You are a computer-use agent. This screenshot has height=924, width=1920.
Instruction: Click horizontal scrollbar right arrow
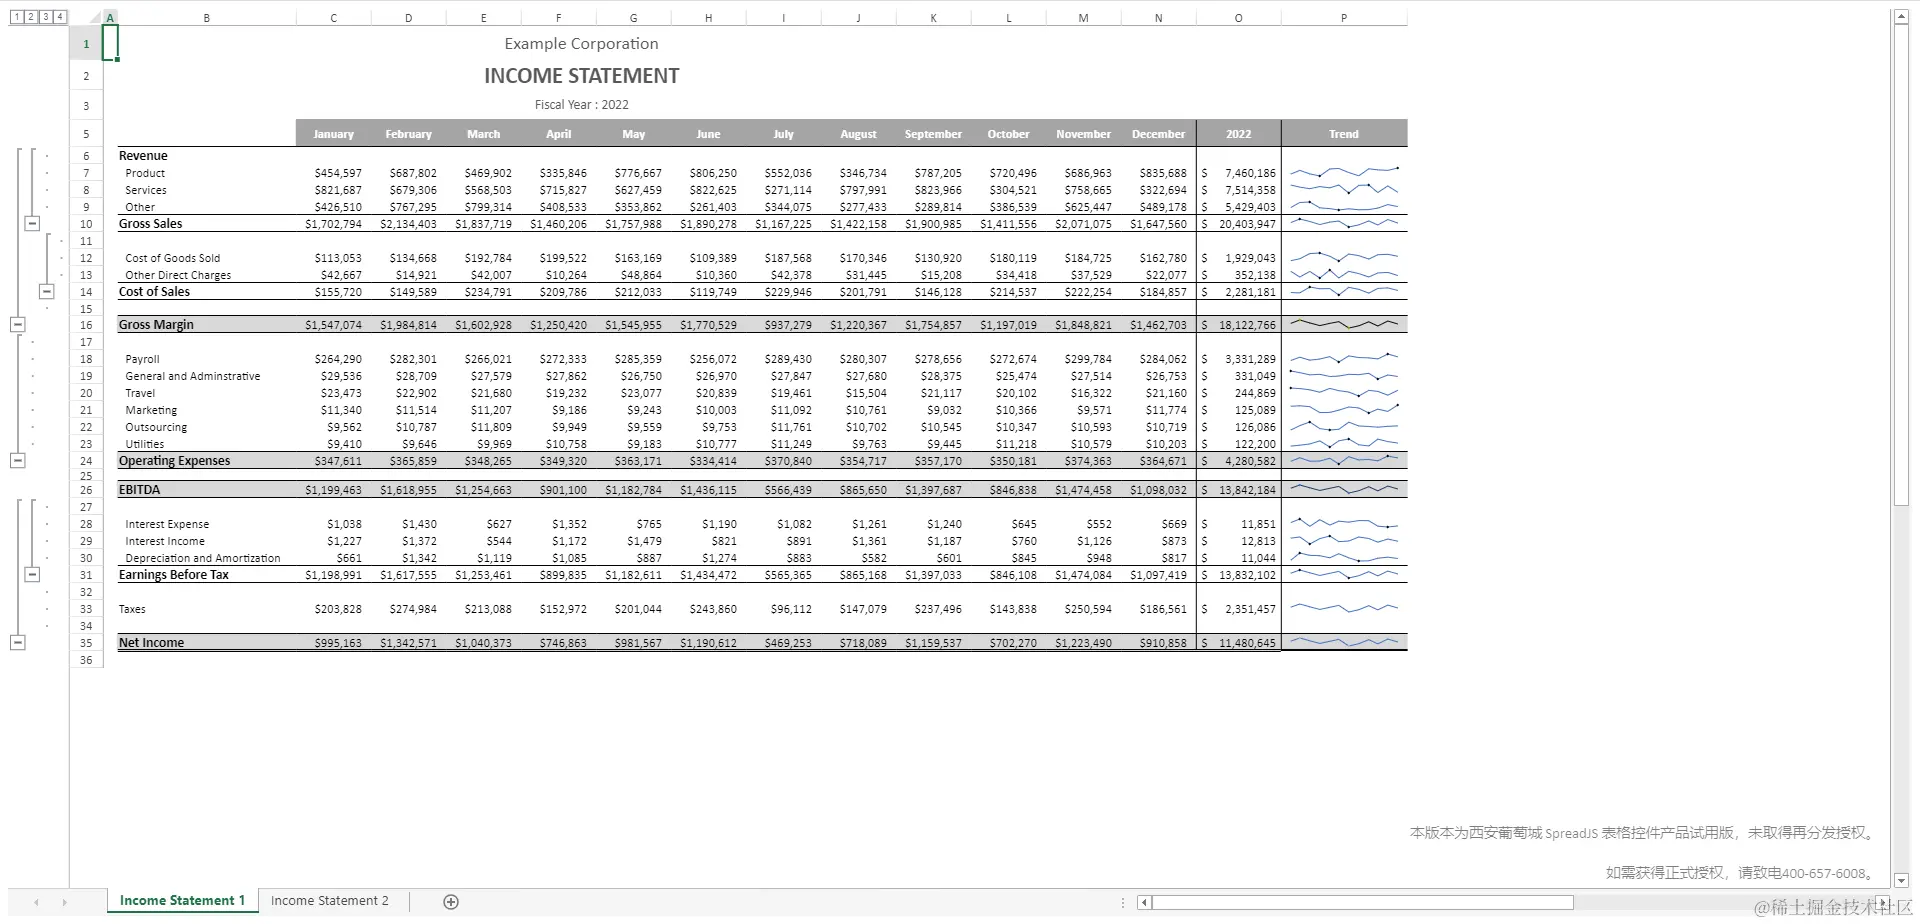pyautogui.click(x=1883, y=903)
